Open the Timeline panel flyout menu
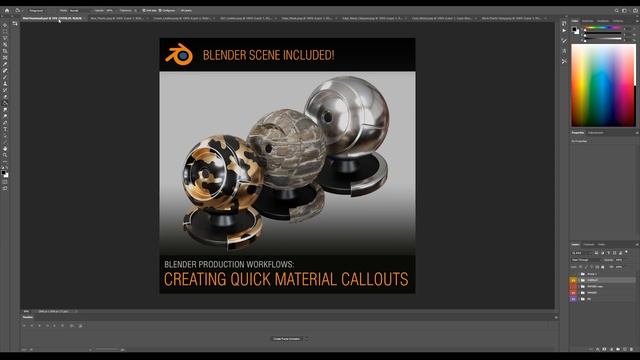The image size is (640, 360). pos(556,317)
